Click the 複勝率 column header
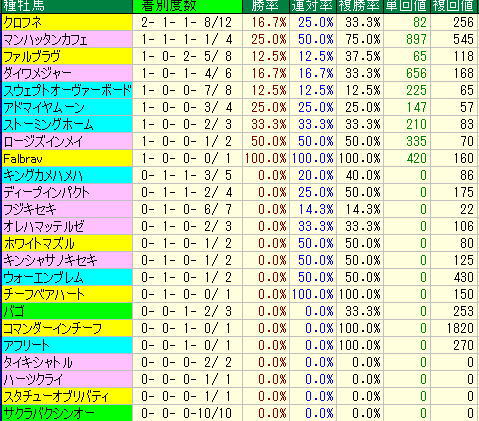The image size is (479, 421). pos(359,6)
